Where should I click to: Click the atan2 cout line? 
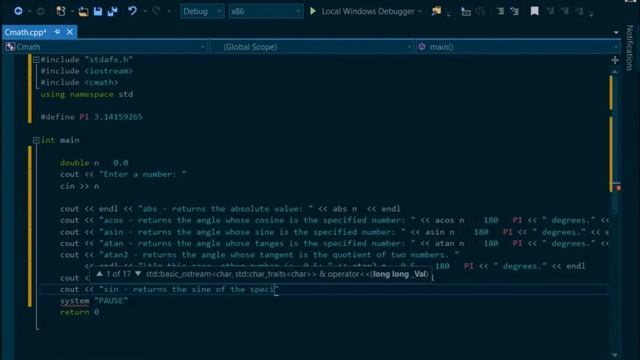(x=260, y=255)
